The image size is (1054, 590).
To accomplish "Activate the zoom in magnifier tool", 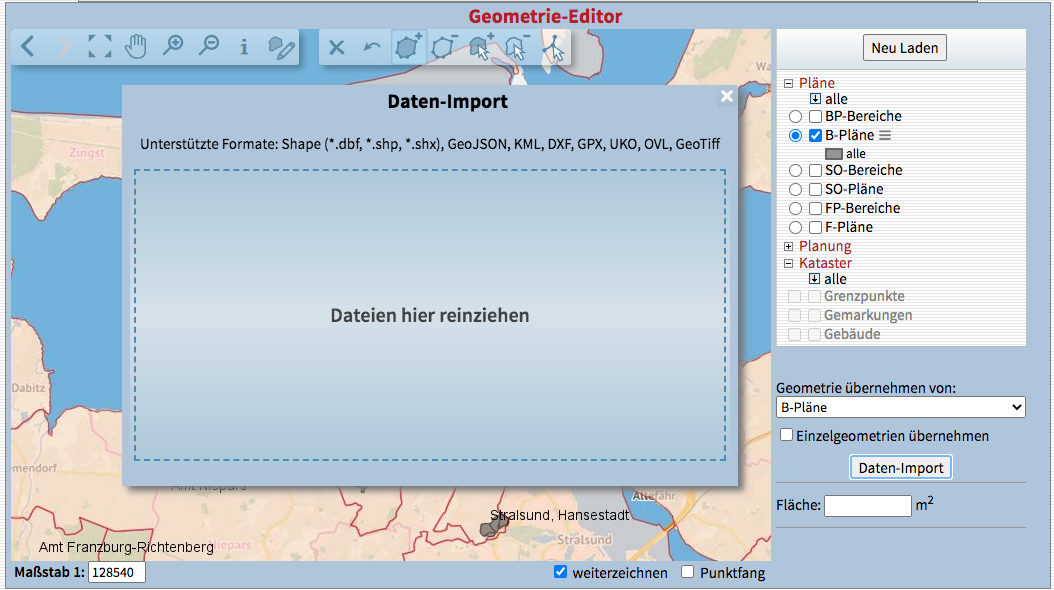I will click(x=173, y=46).
